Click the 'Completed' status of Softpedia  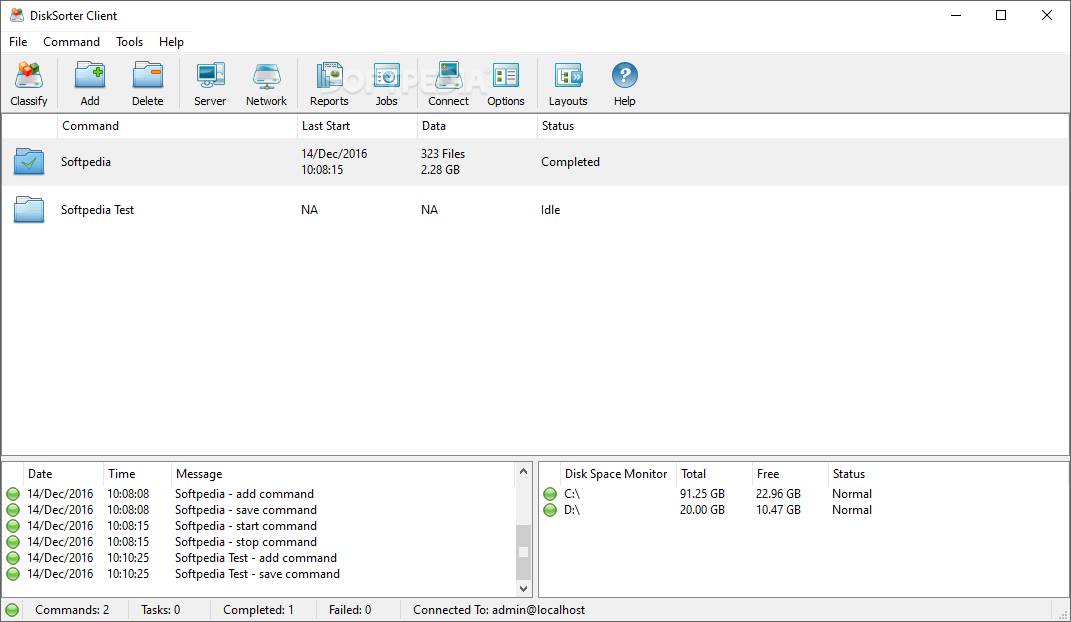click(570, 162)
